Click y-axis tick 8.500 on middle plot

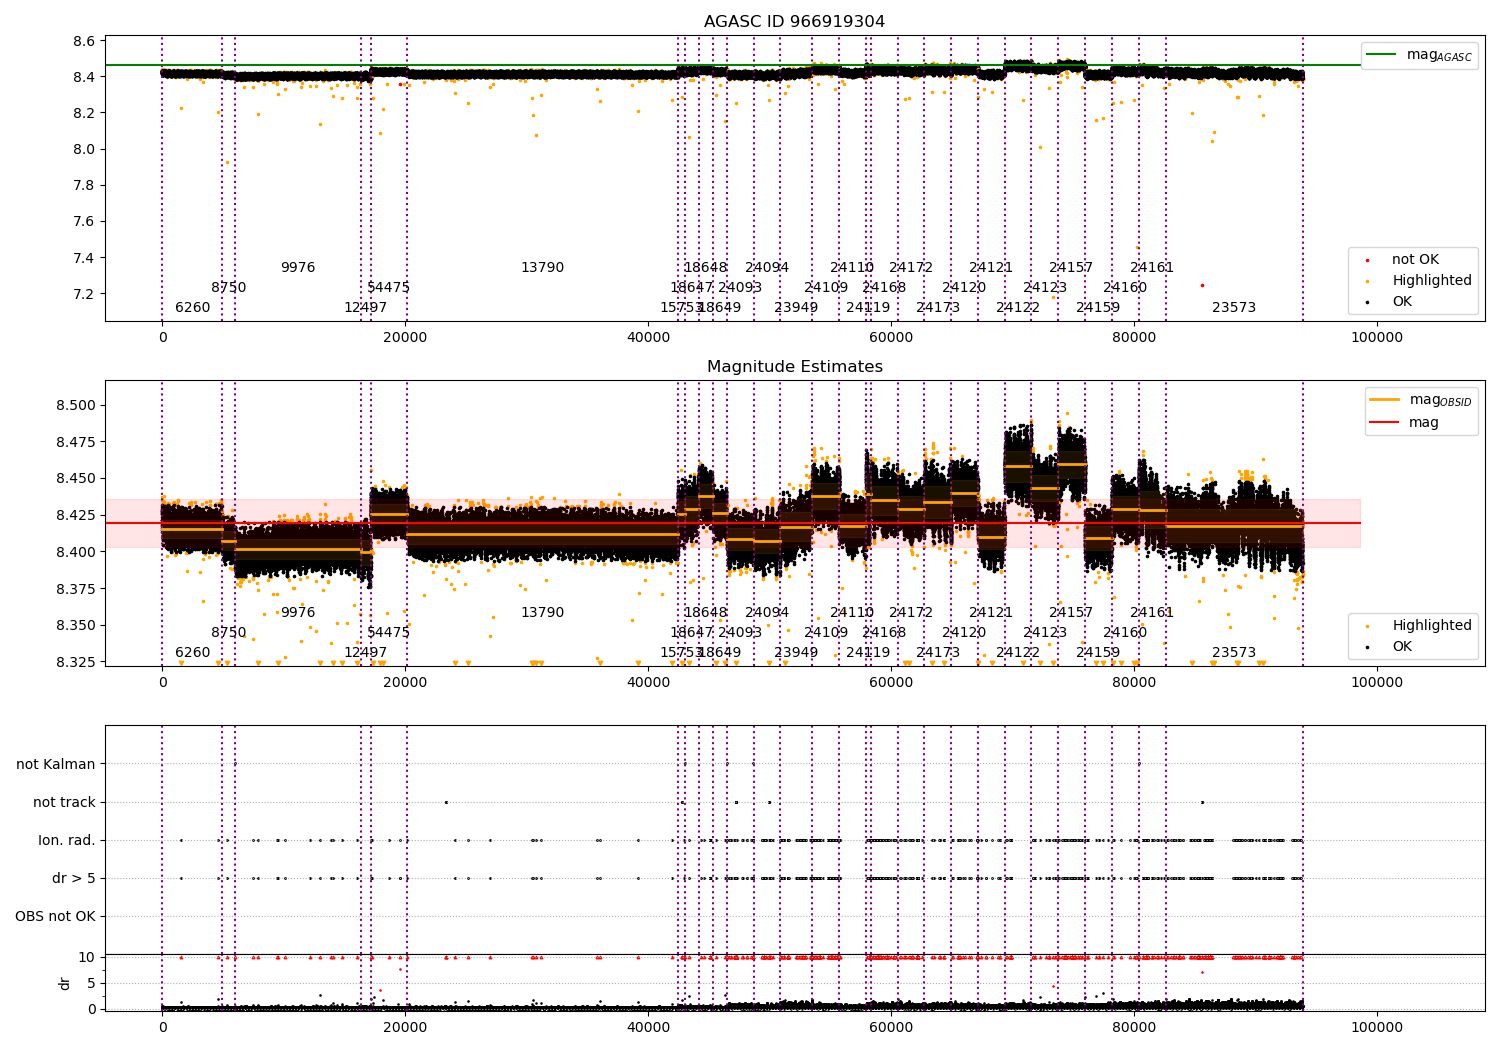[x=77, y=405]
